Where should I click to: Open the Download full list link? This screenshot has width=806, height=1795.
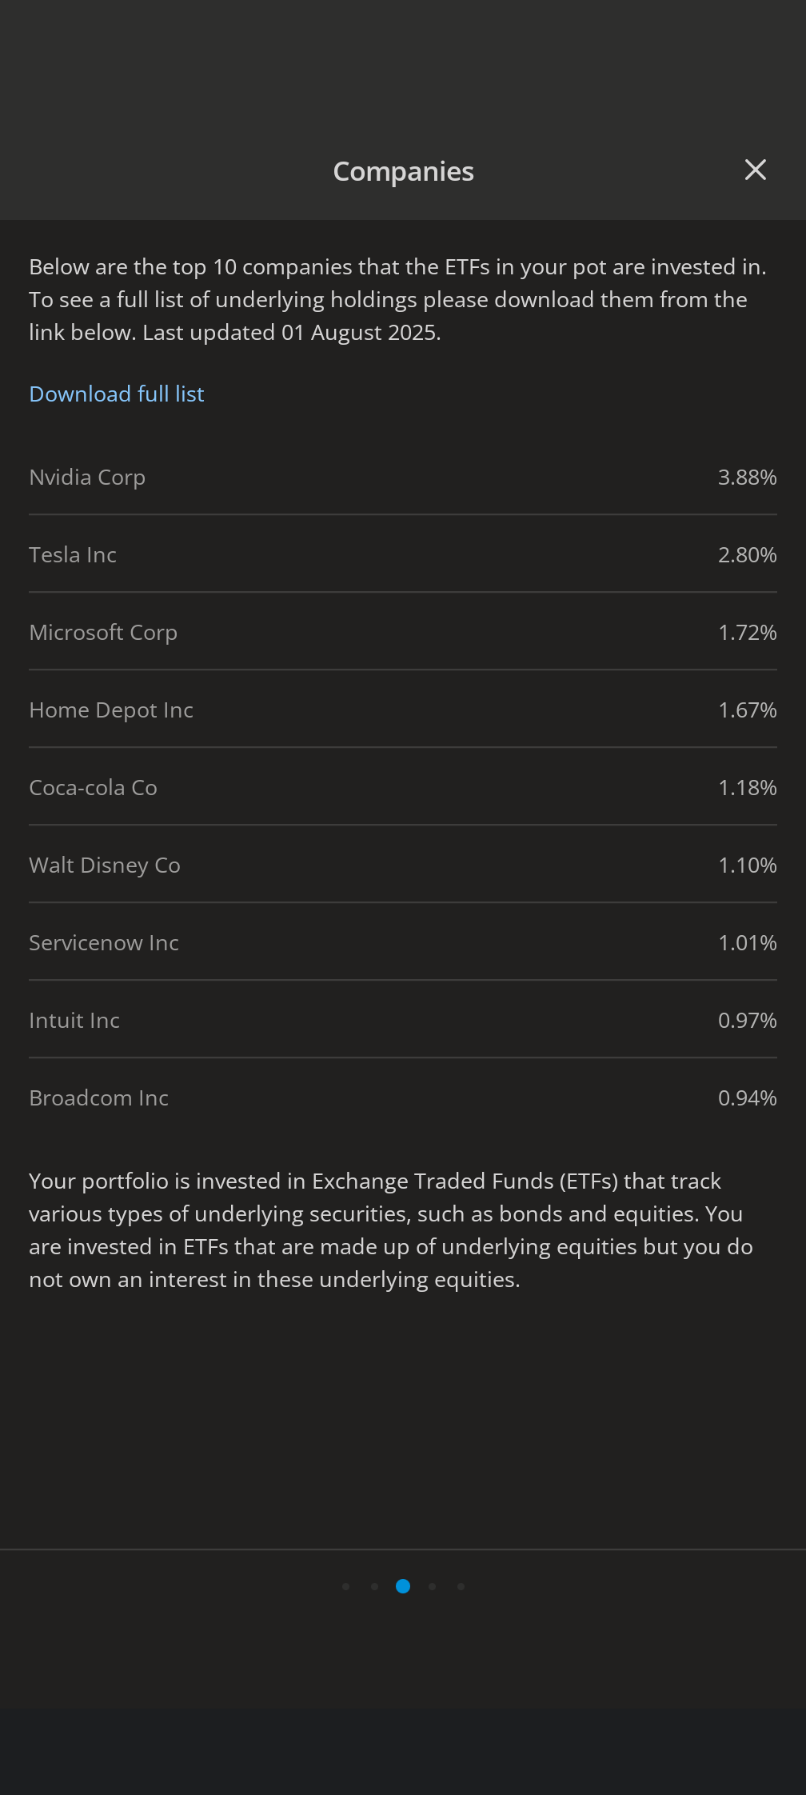pyautogui.click(x=116, y=394)
